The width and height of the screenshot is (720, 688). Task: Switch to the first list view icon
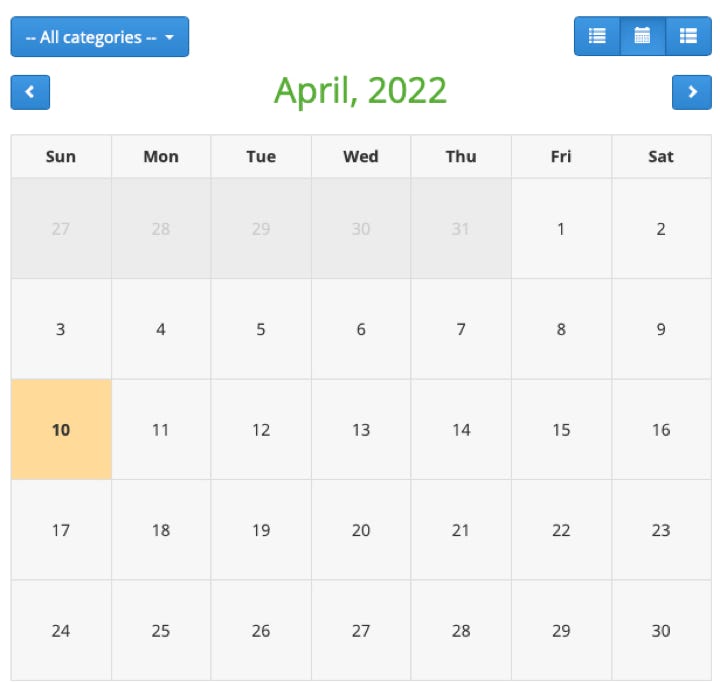596,36
